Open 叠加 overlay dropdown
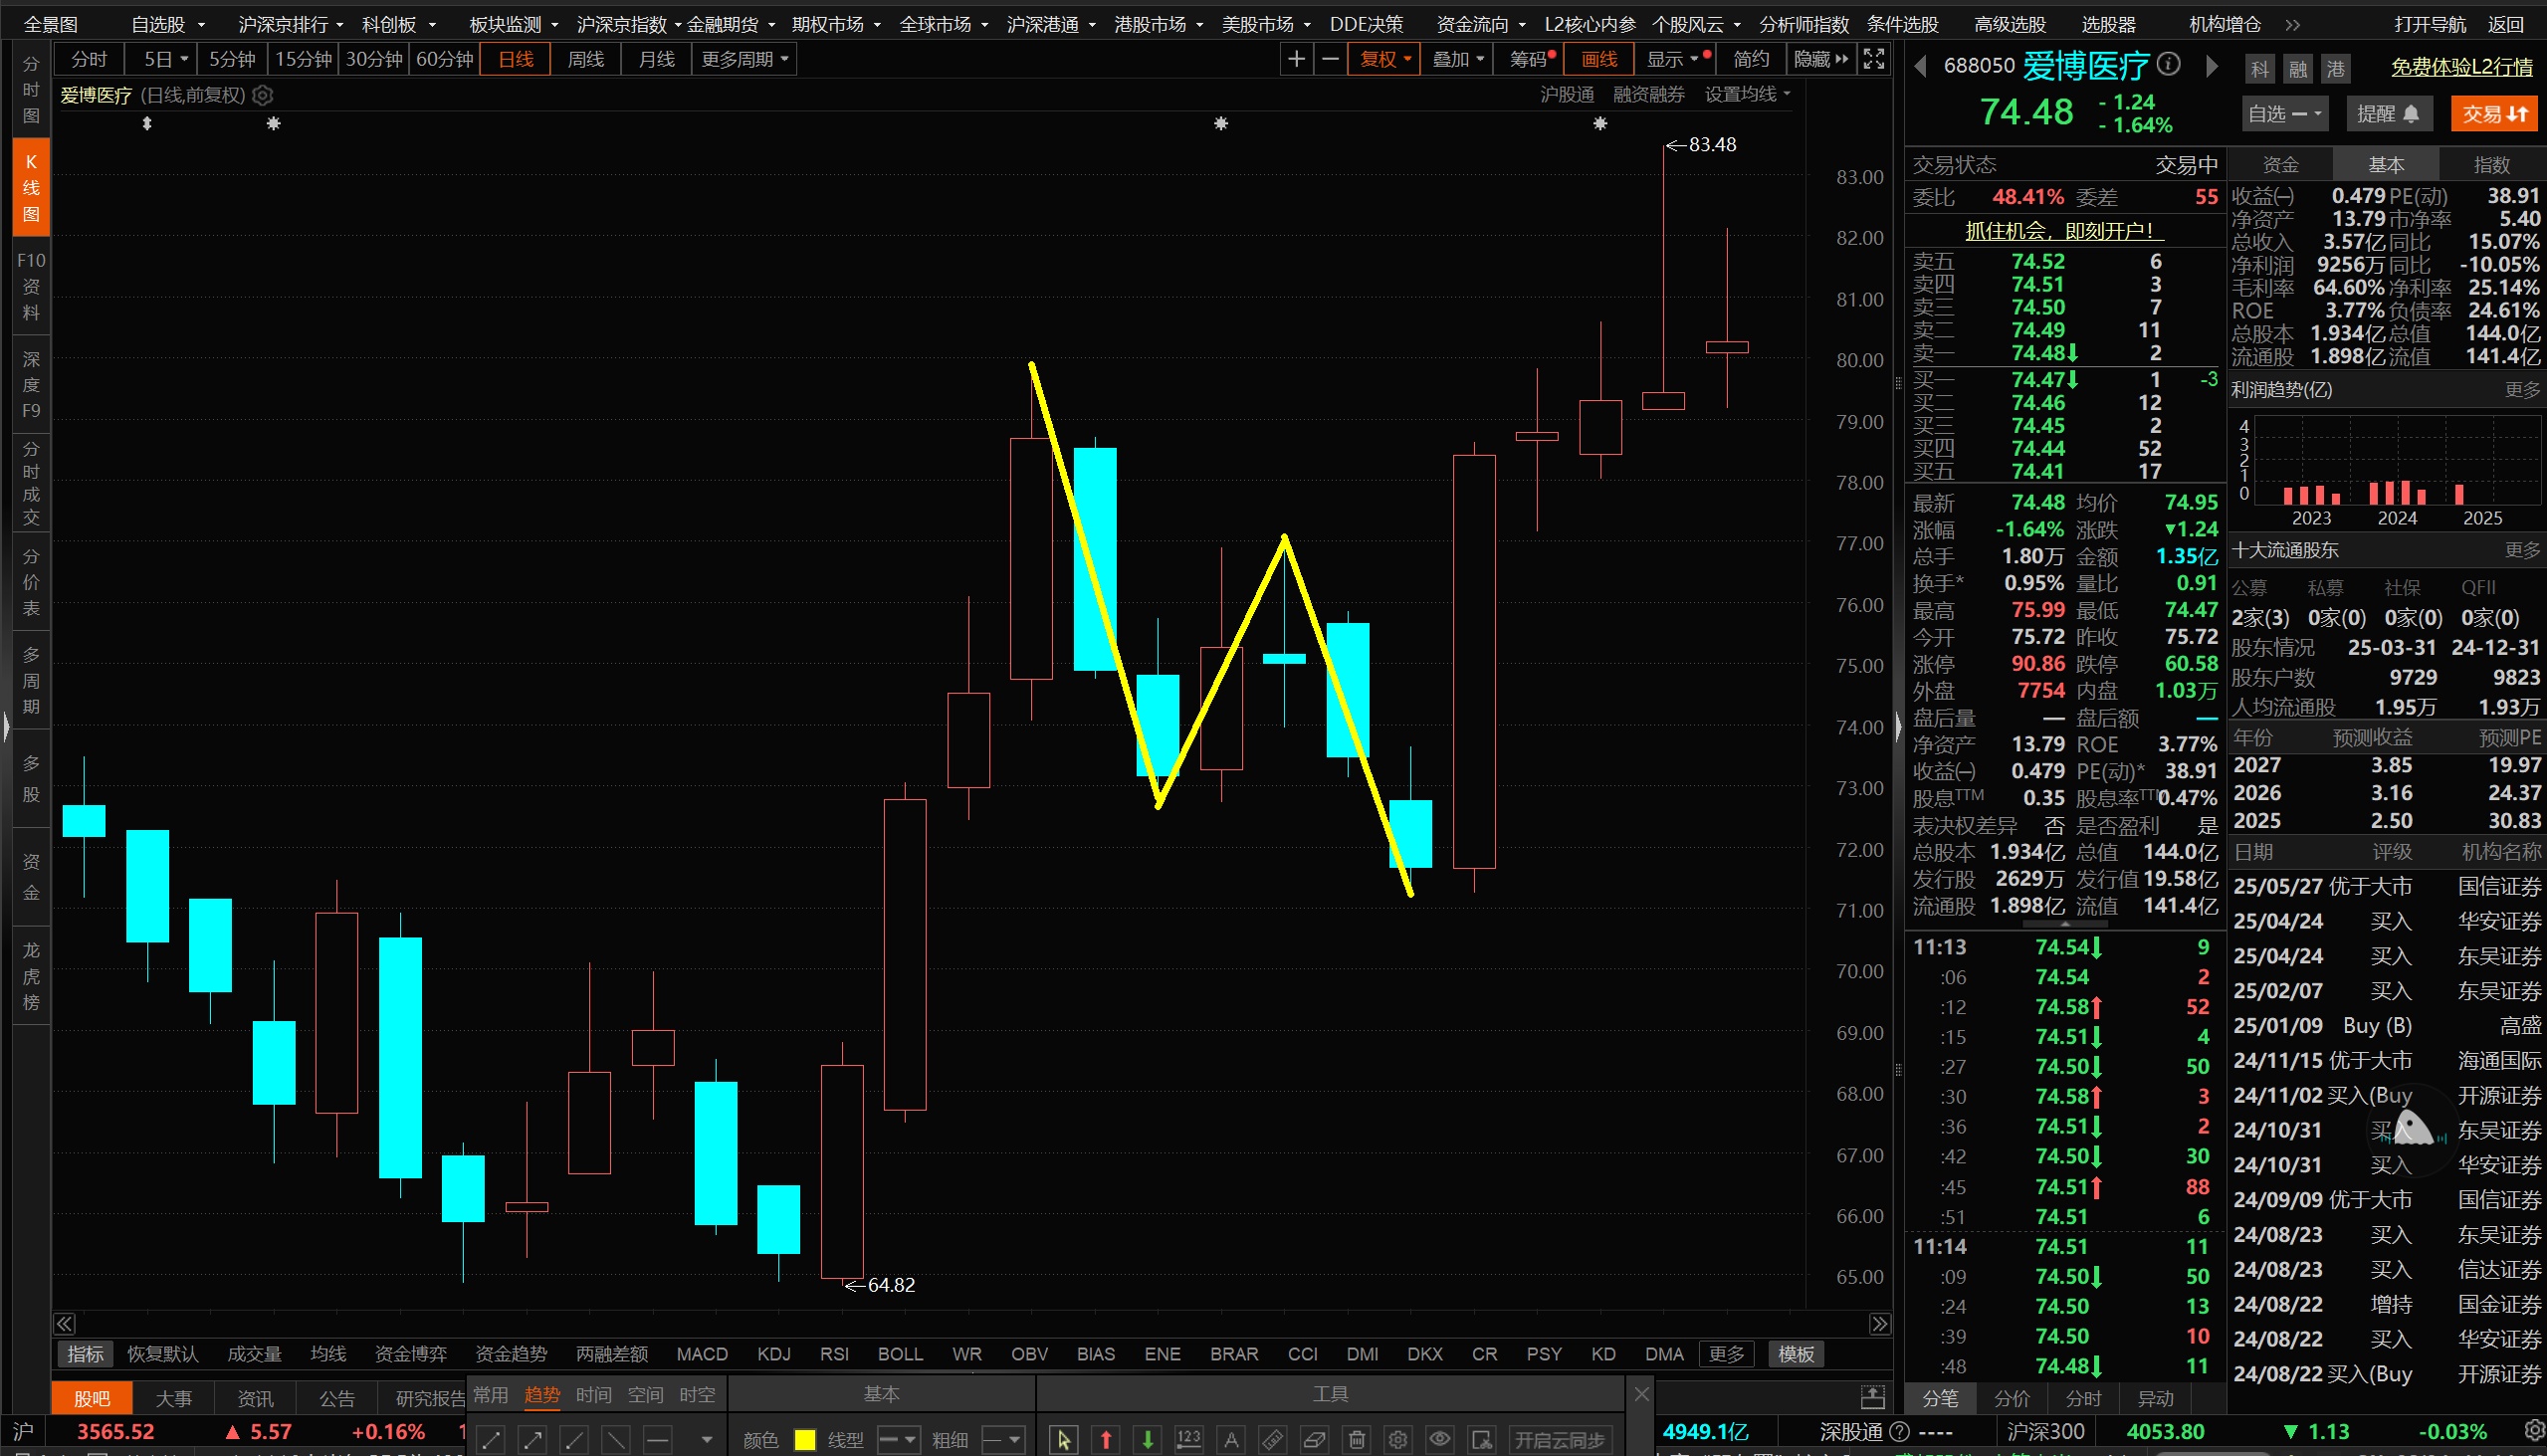 tap(1457, 59)
